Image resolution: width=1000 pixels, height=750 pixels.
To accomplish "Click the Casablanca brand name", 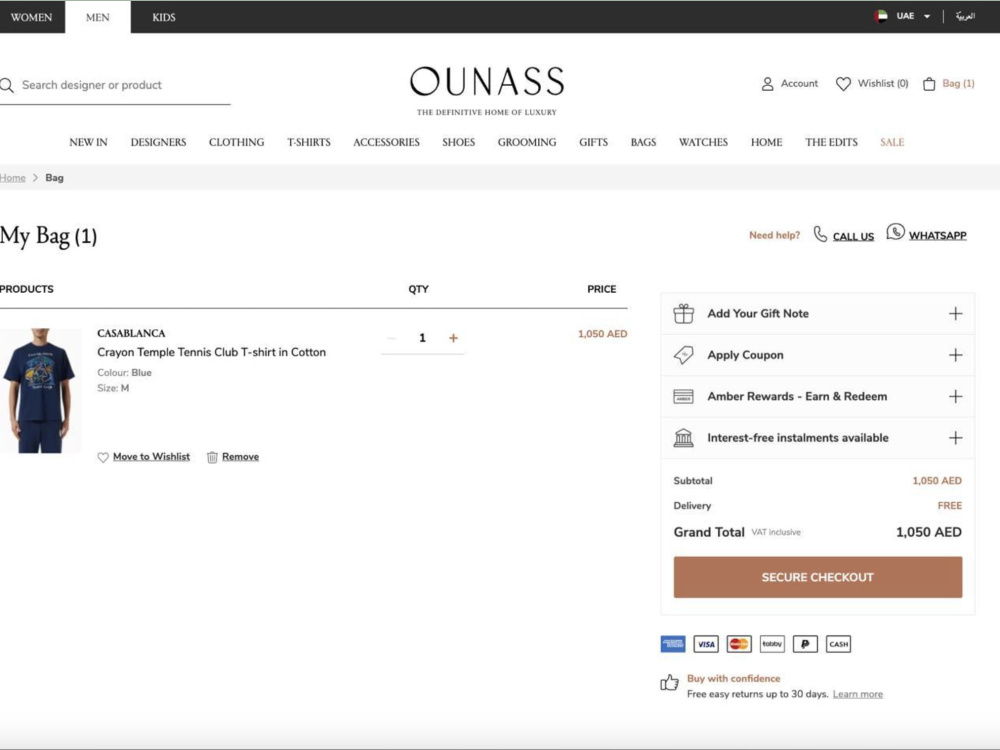I will (x=131, y=334).
